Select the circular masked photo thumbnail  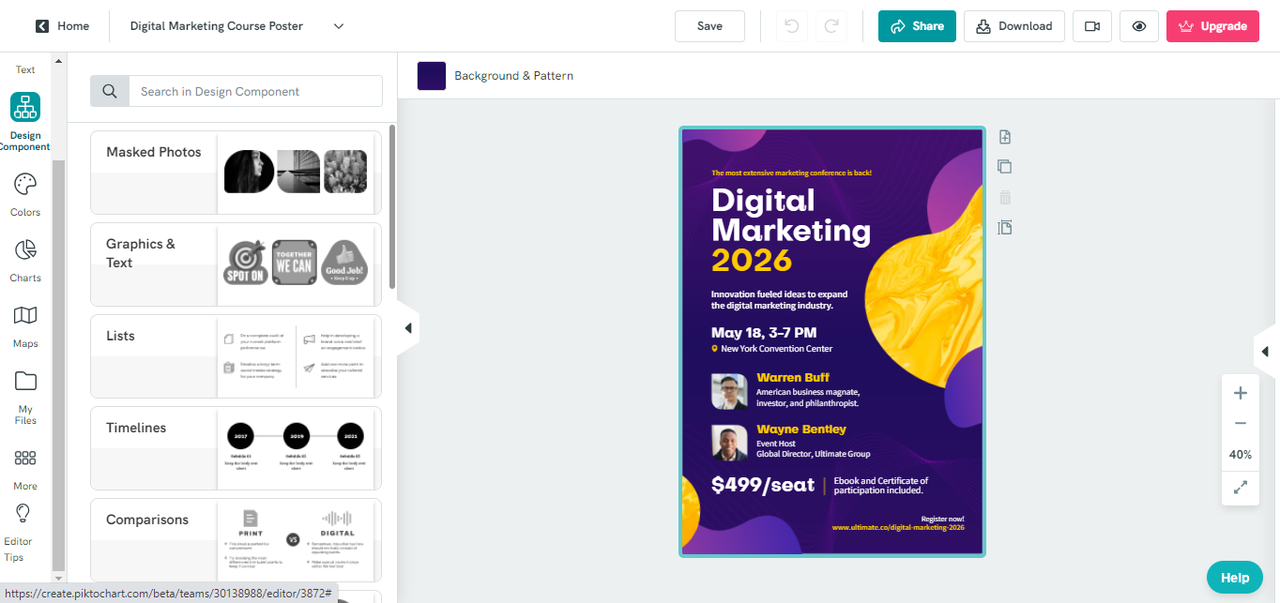tap(248, 171)
